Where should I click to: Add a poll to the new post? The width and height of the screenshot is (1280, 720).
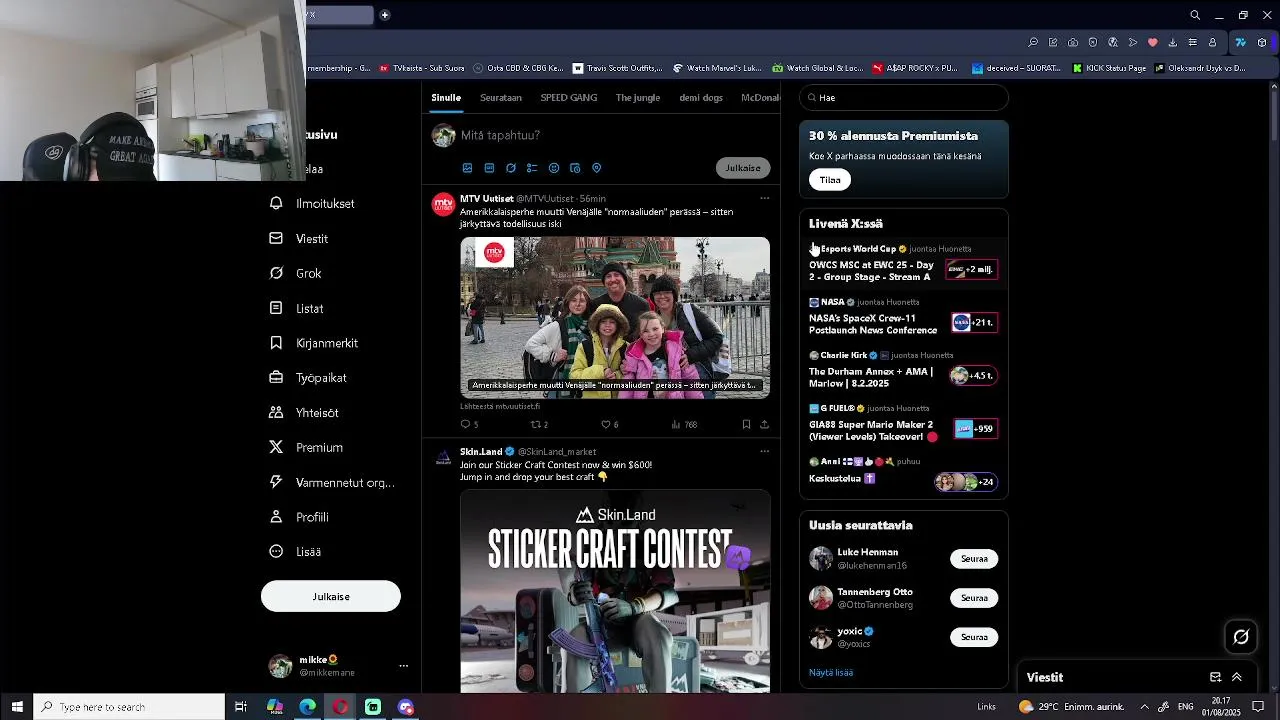click(x=532, y=168)
